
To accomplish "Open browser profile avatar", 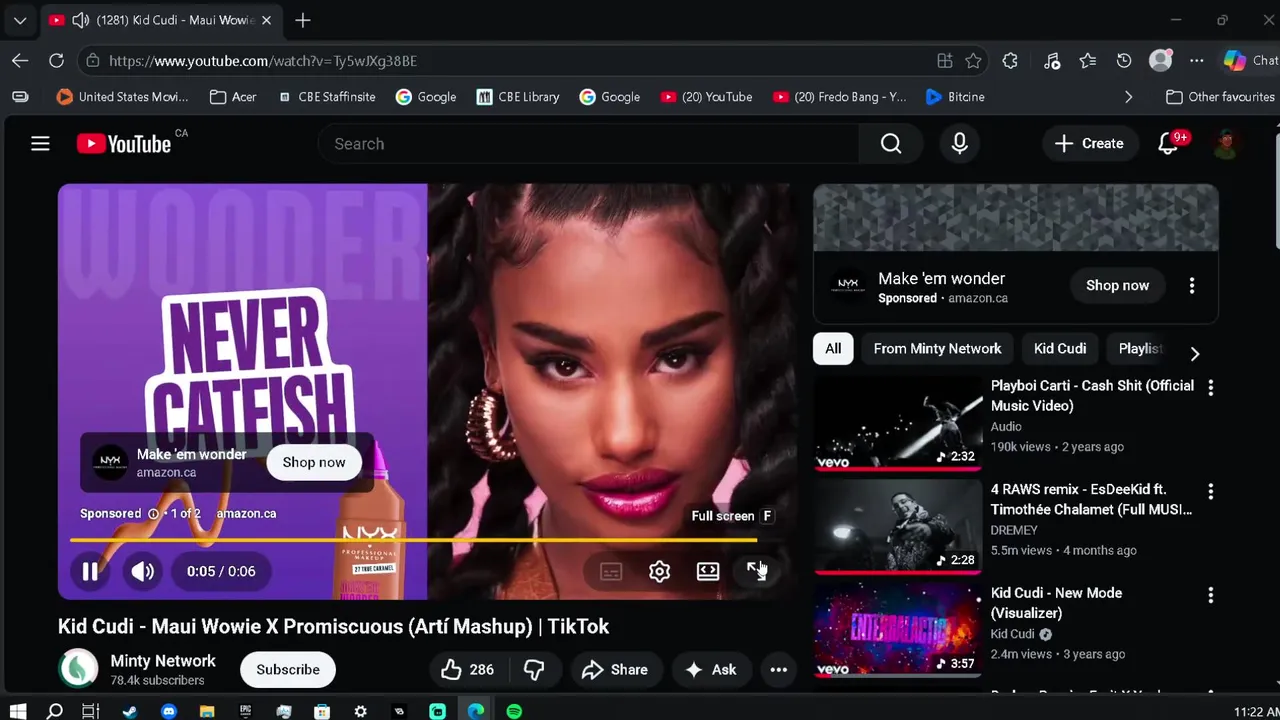I will pos(1160,61).
